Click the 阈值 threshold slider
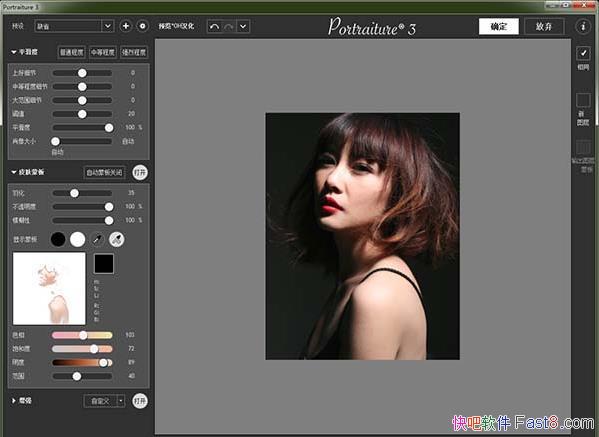Viewport: 599px width, 437px height. (x=82, y=114)
